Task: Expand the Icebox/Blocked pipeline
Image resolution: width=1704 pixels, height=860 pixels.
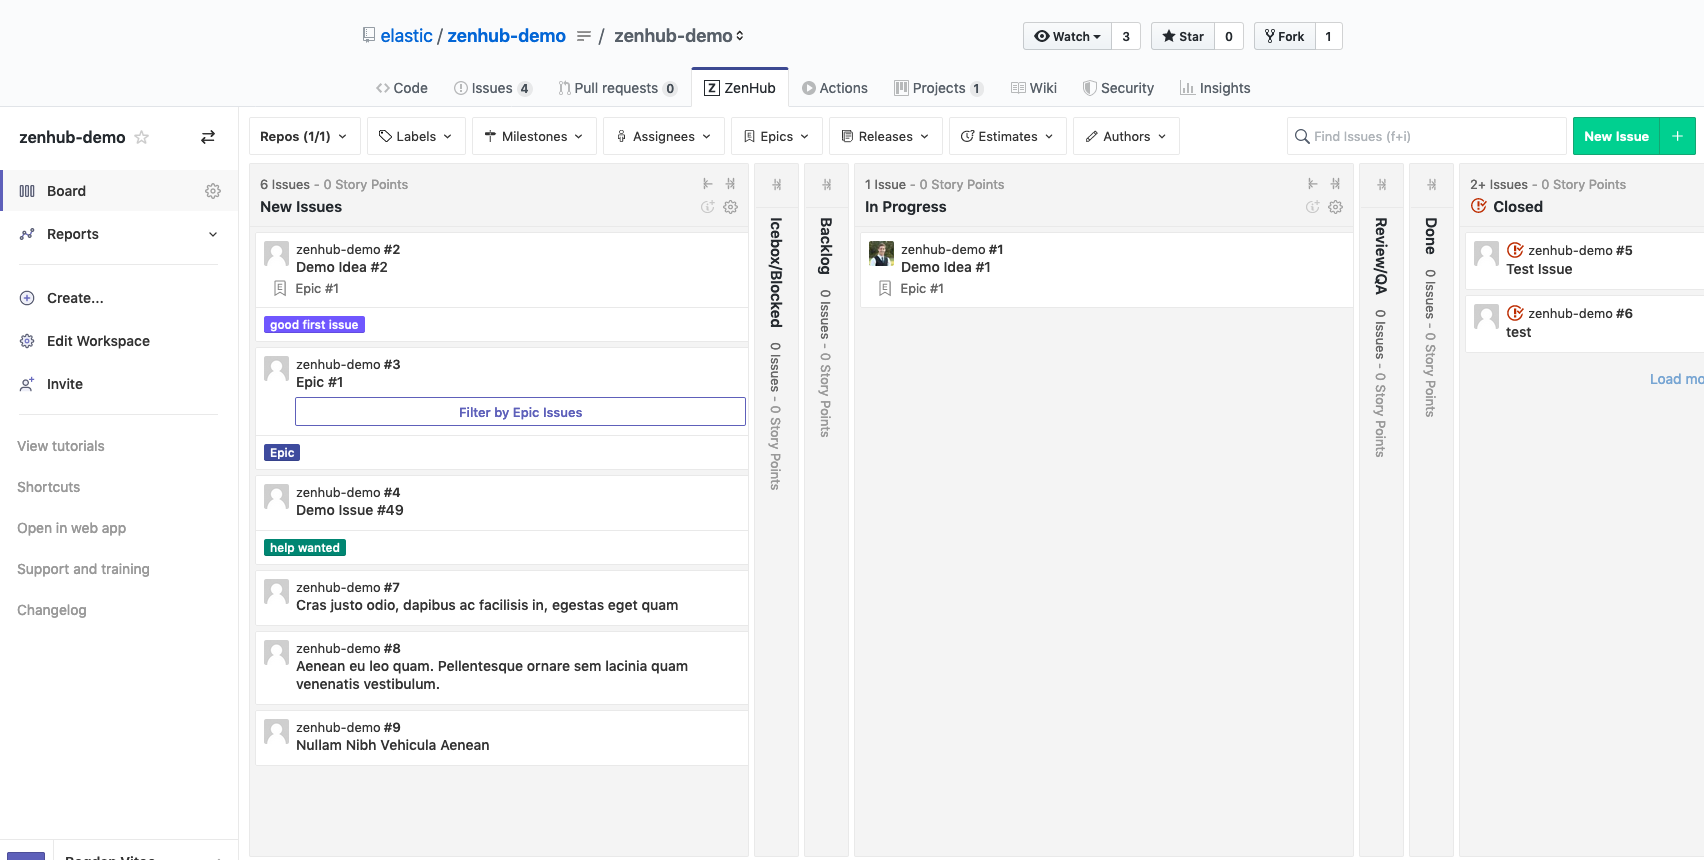Action: [777, 185]
